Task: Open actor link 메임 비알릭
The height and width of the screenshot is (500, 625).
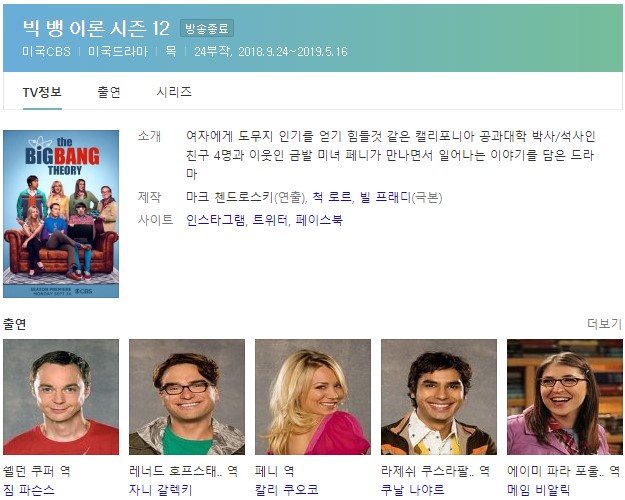Action: tap(539, 490)
